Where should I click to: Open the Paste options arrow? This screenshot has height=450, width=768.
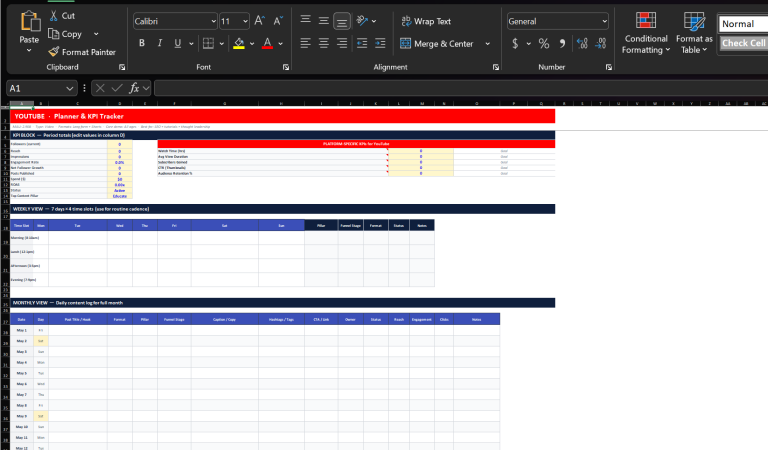pyautogui.click(x=29, y=50)
